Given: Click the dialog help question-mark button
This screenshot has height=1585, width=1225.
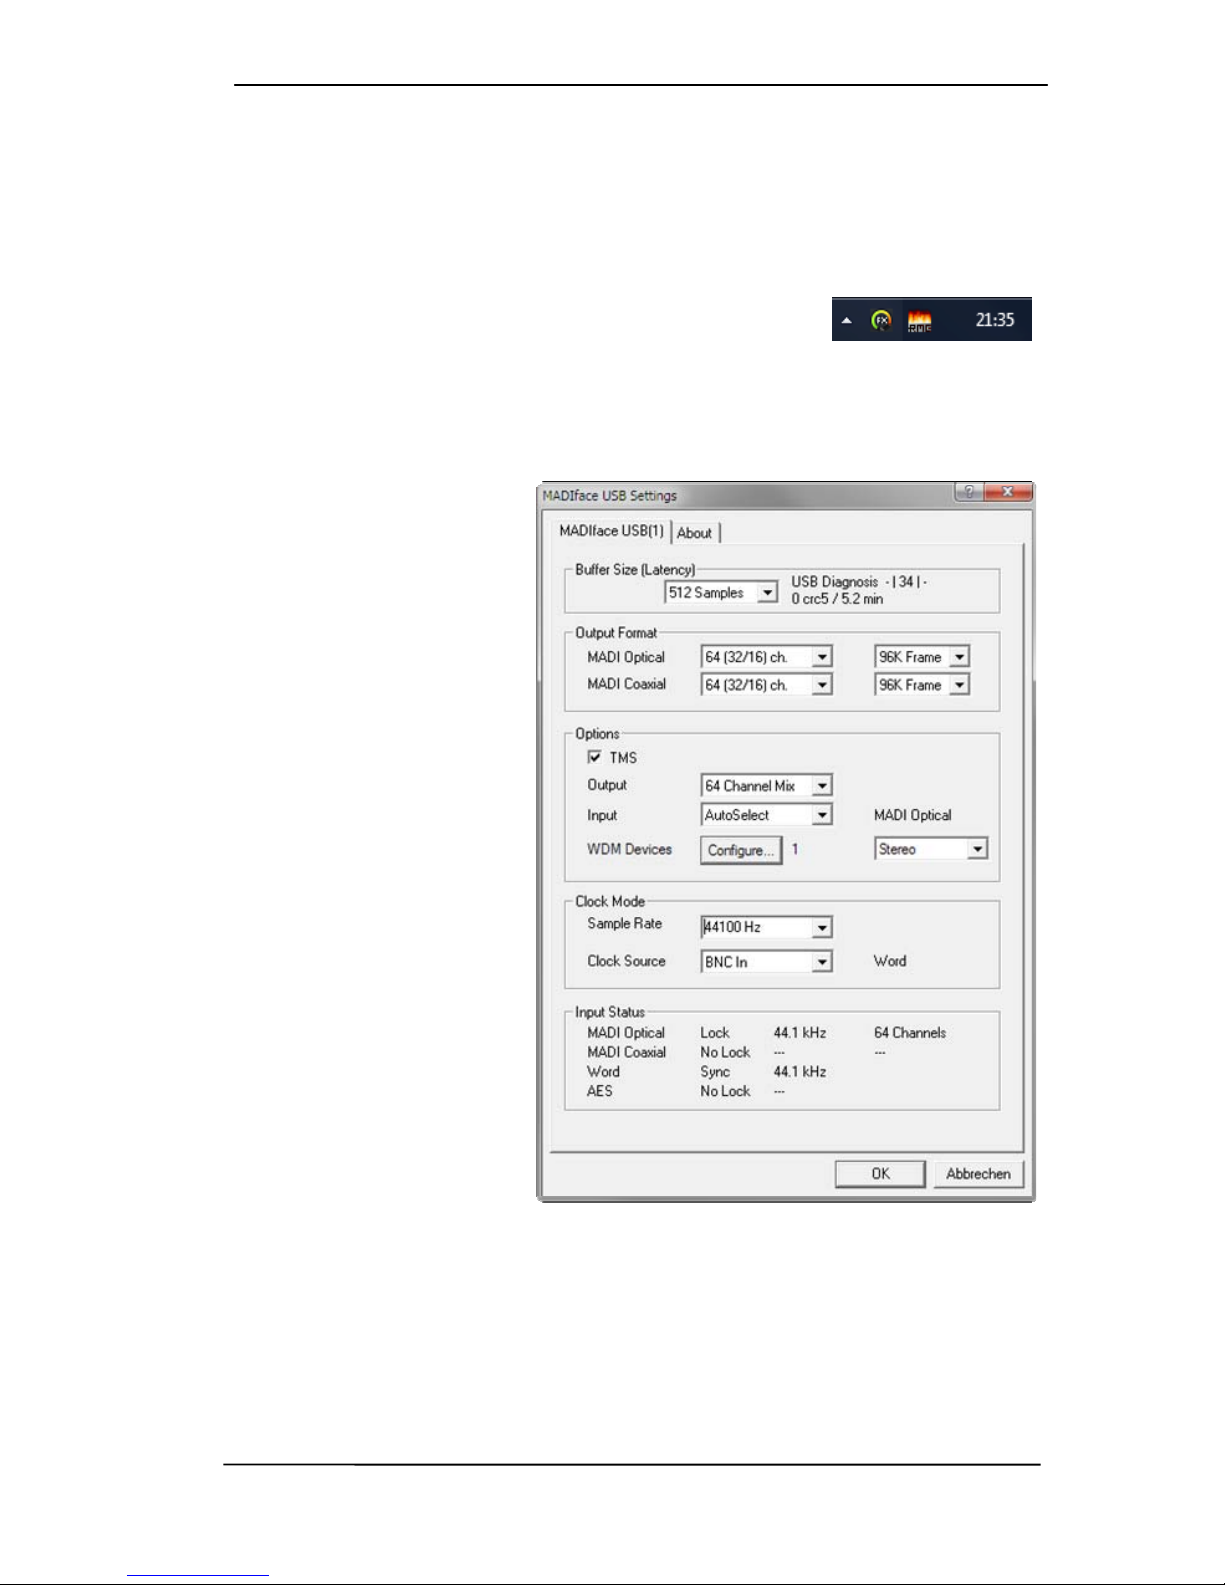Looking at the screenshot, I should point(968,492).
